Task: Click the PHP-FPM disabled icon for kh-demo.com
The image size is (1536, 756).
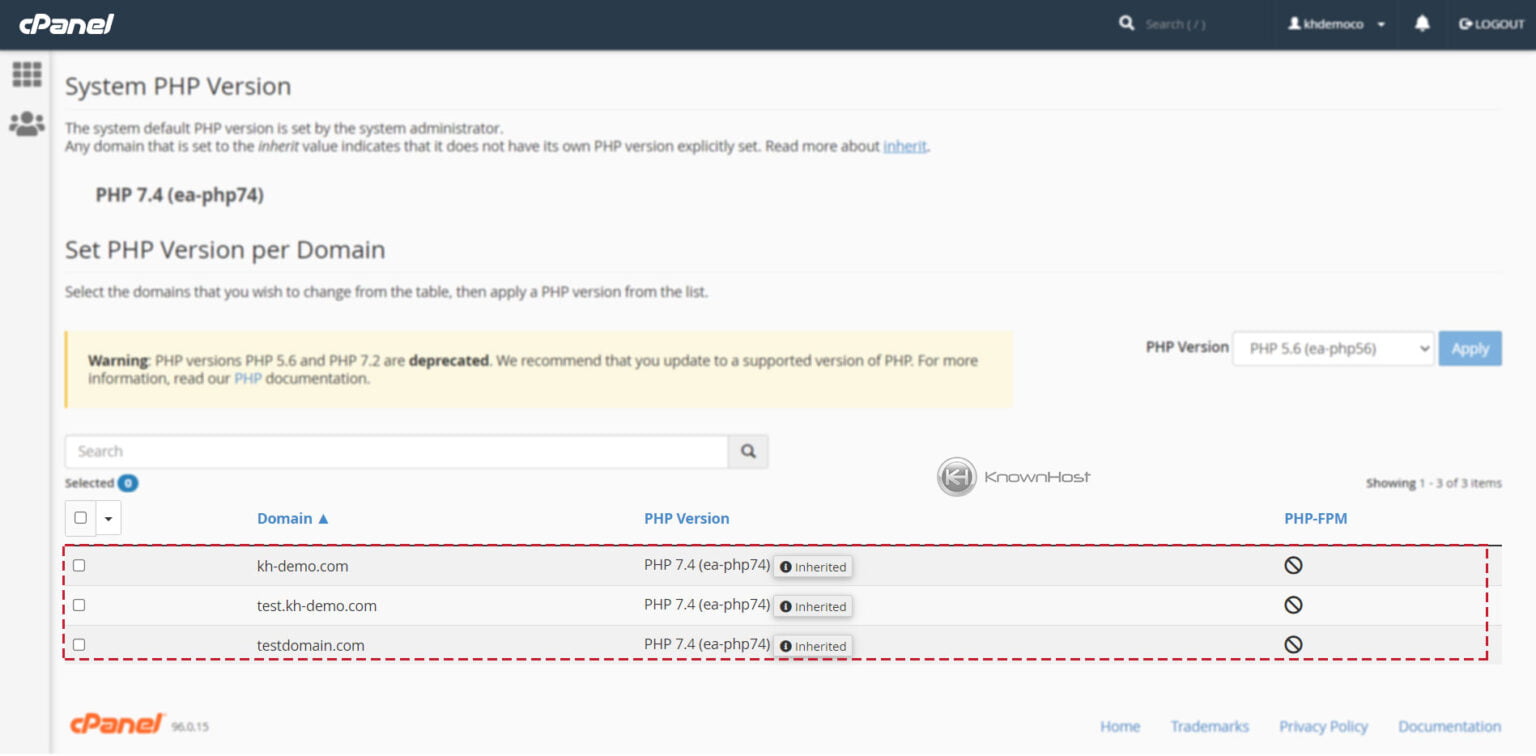Action: [1294, 565]
